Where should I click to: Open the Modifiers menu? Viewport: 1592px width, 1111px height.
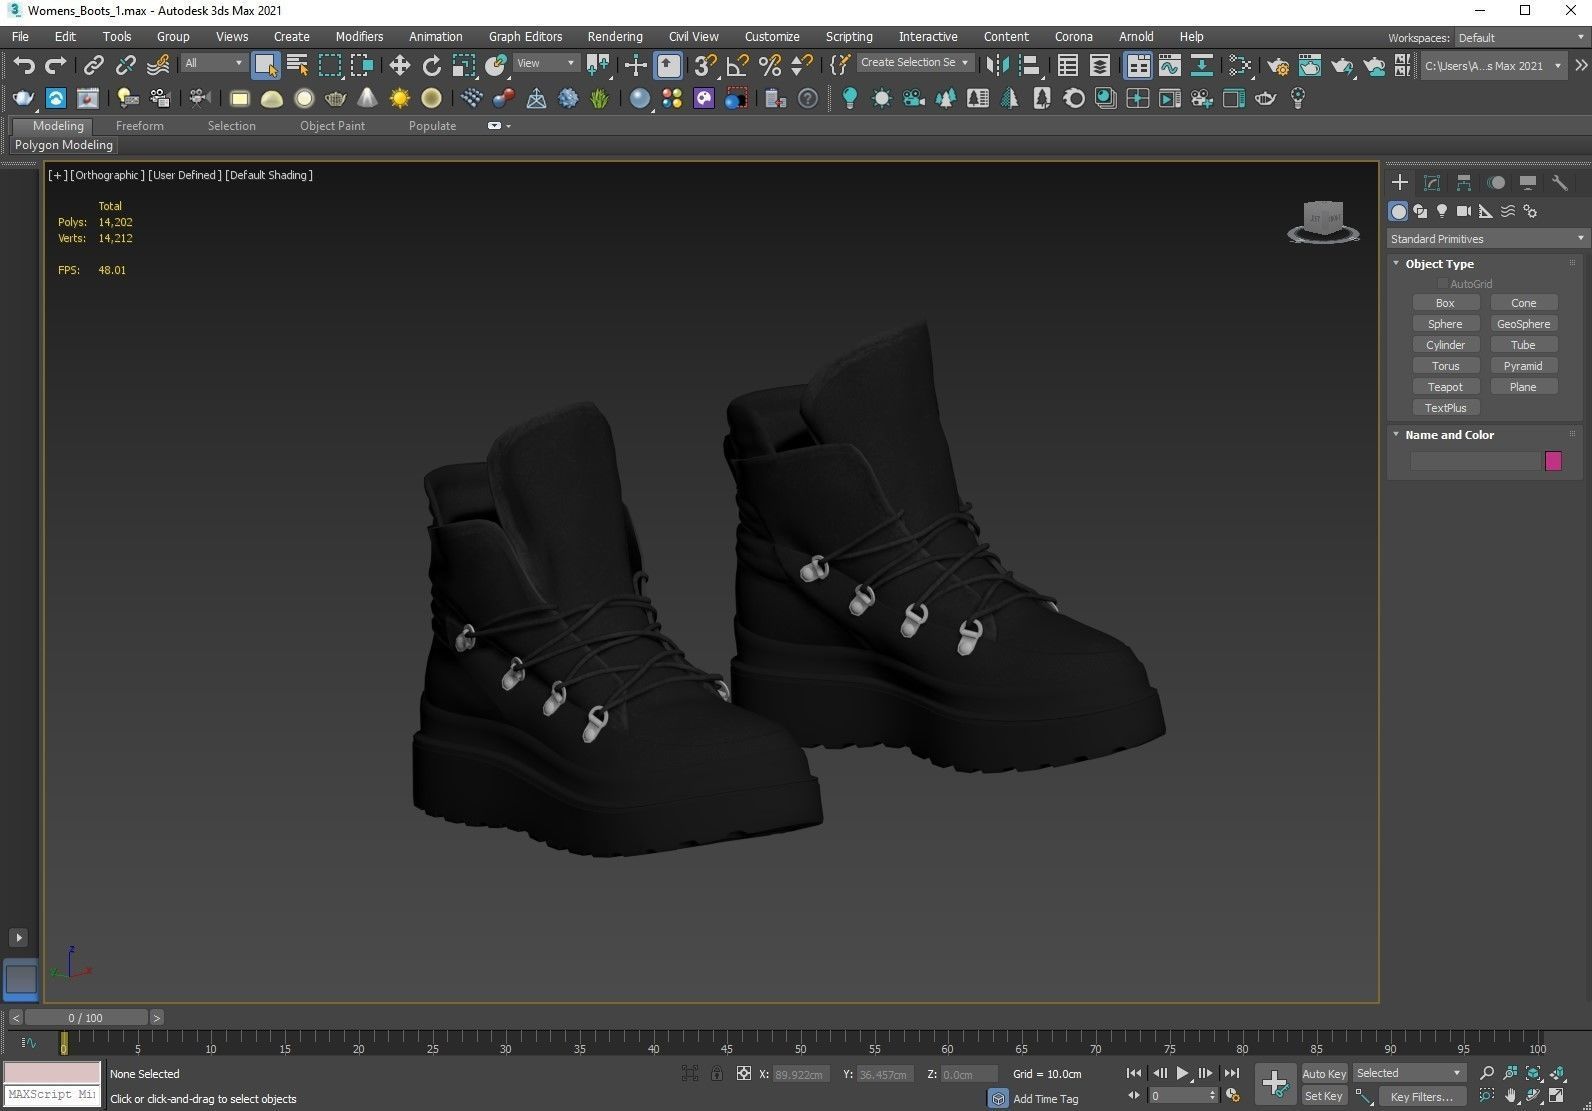click(x=359, y=37)
